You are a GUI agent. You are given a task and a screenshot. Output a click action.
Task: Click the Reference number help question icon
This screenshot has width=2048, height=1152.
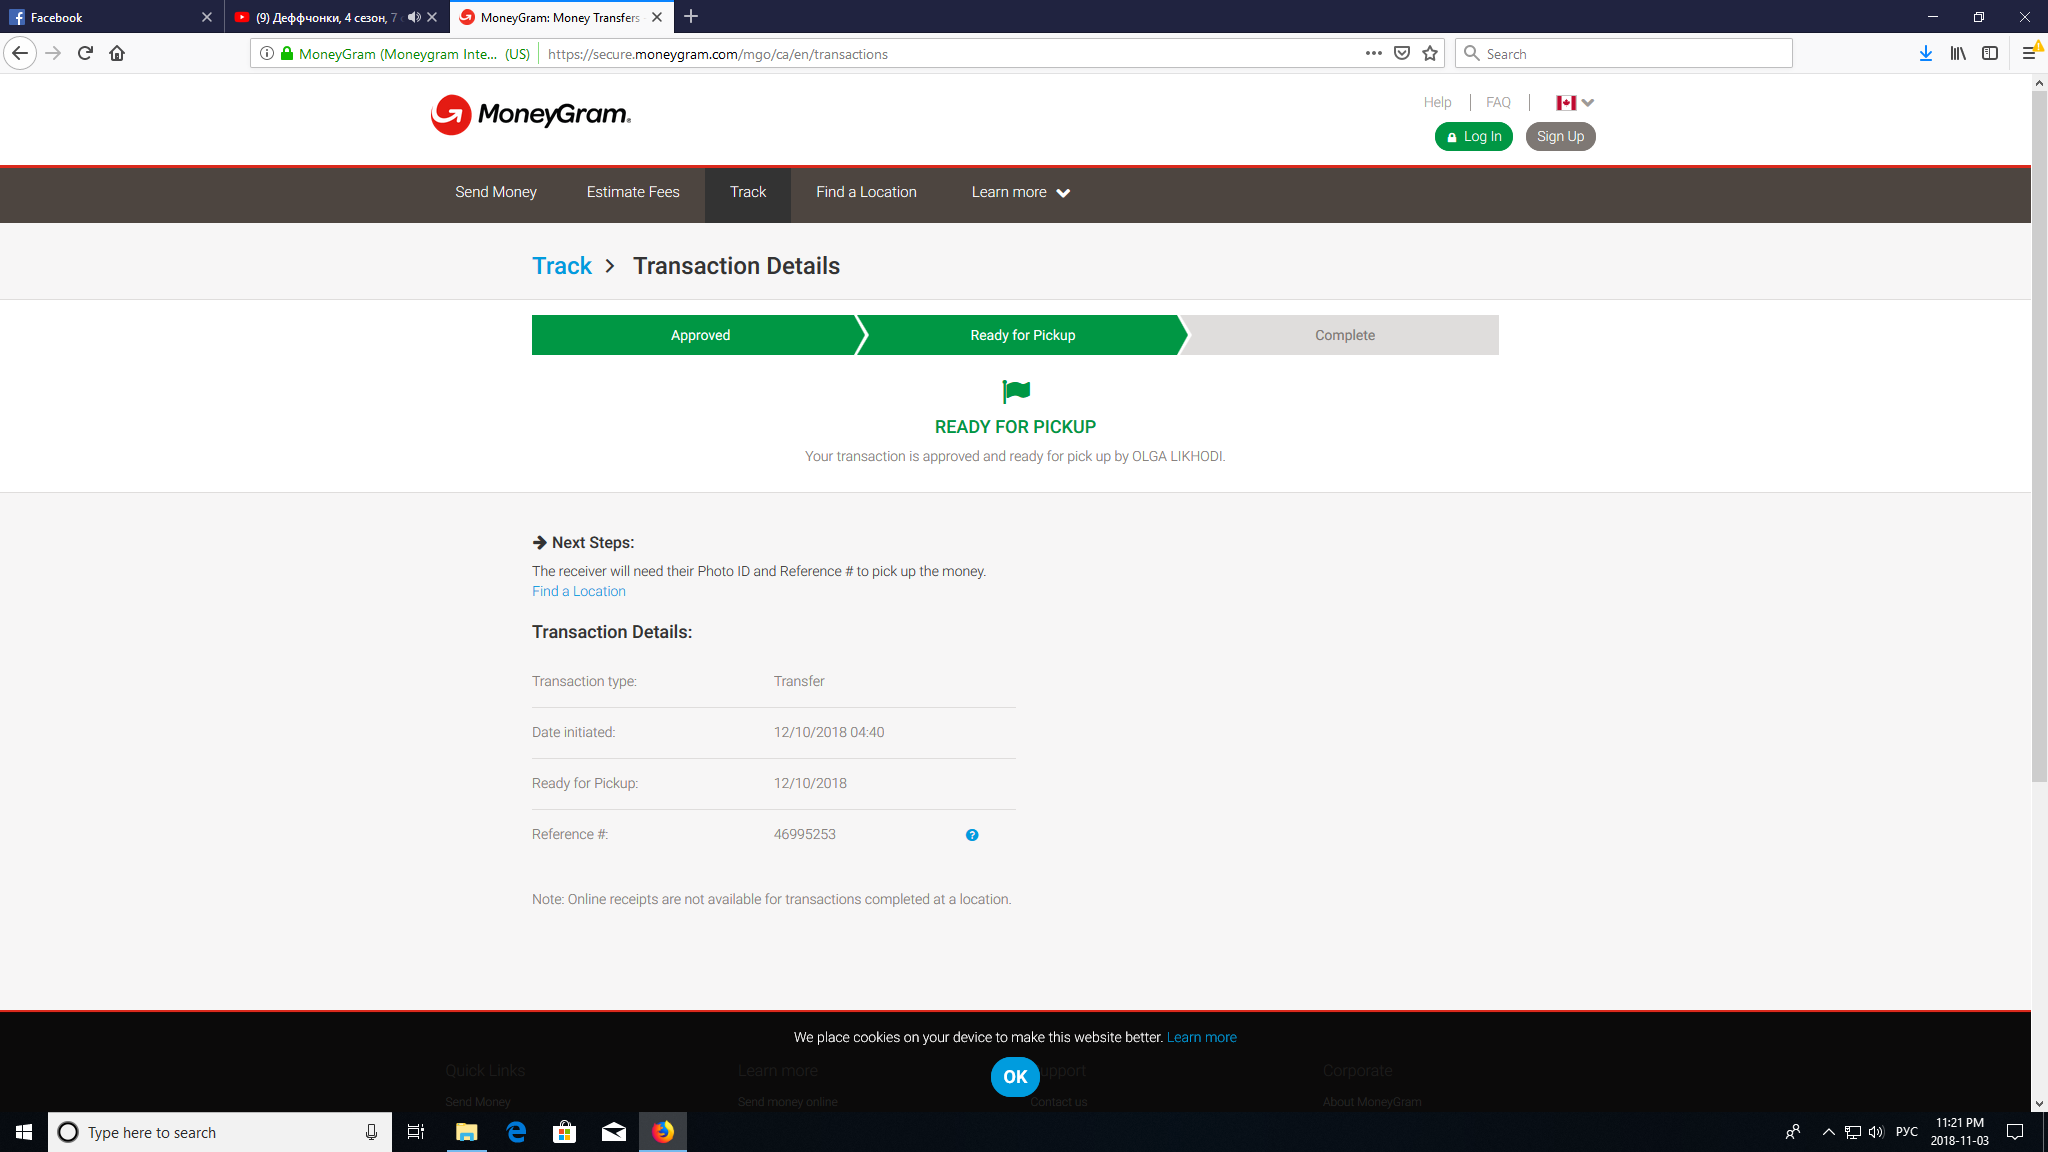pyautogui.click(x=971, y=835)
